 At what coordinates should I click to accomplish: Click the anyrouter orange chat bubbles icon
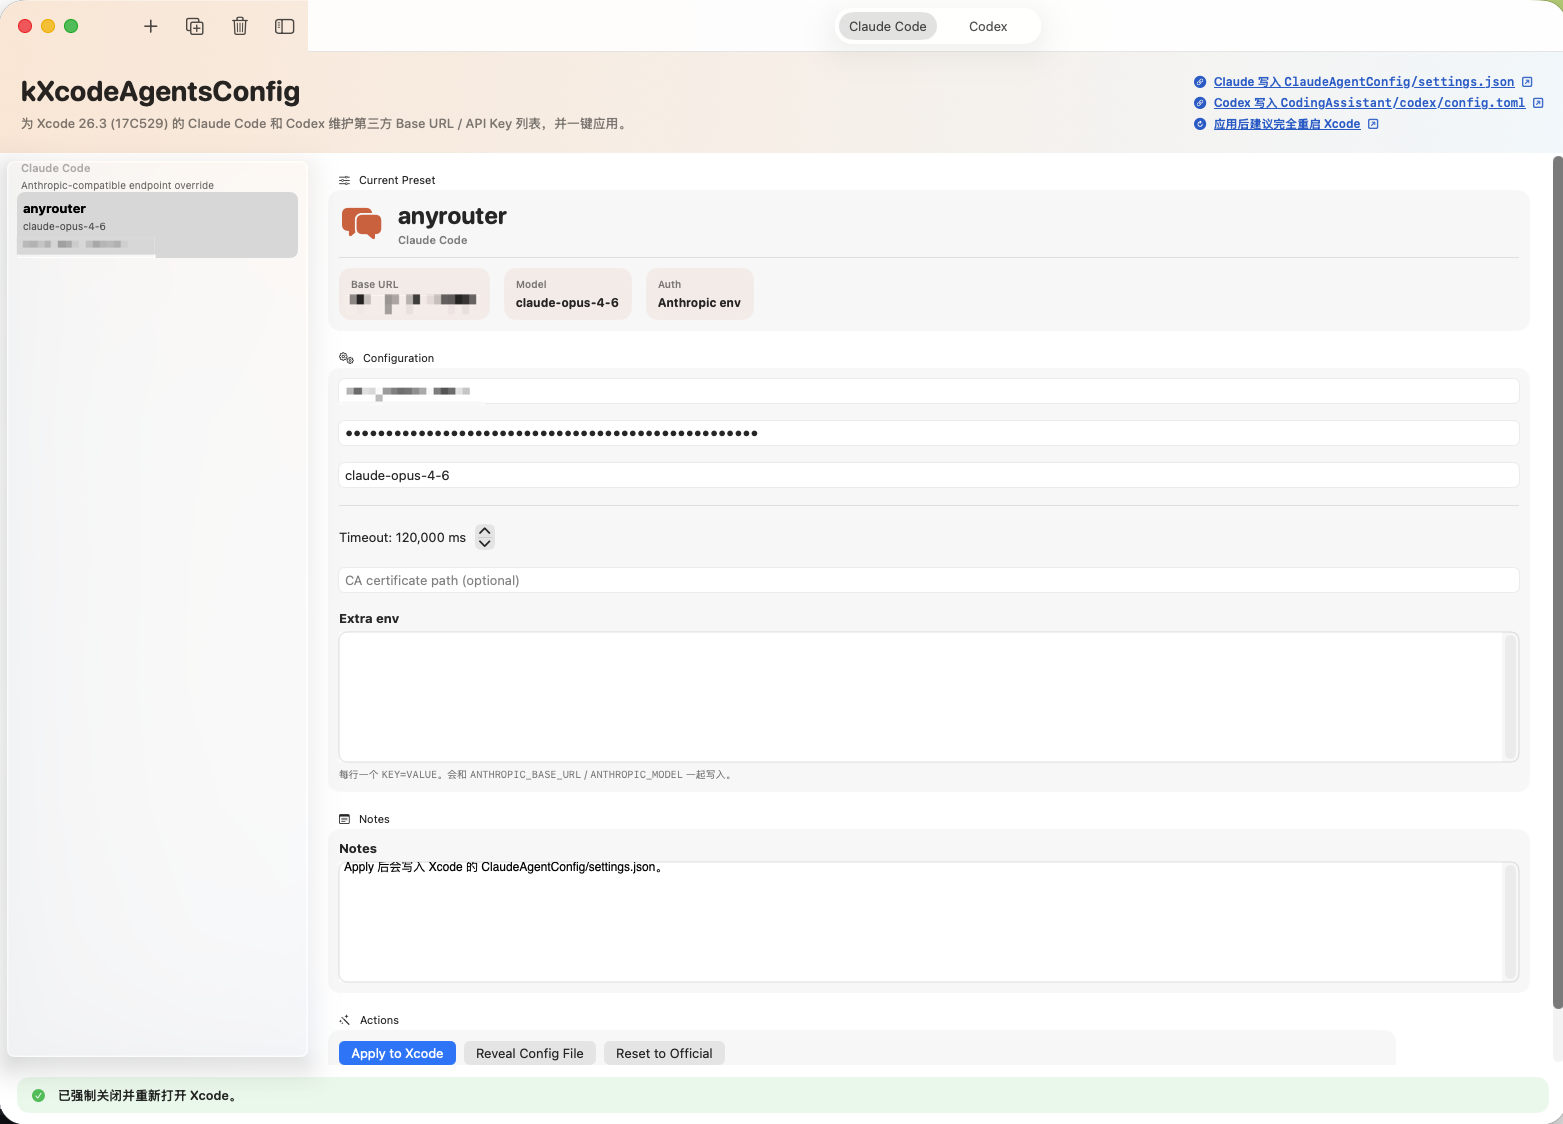pos(362,223)
